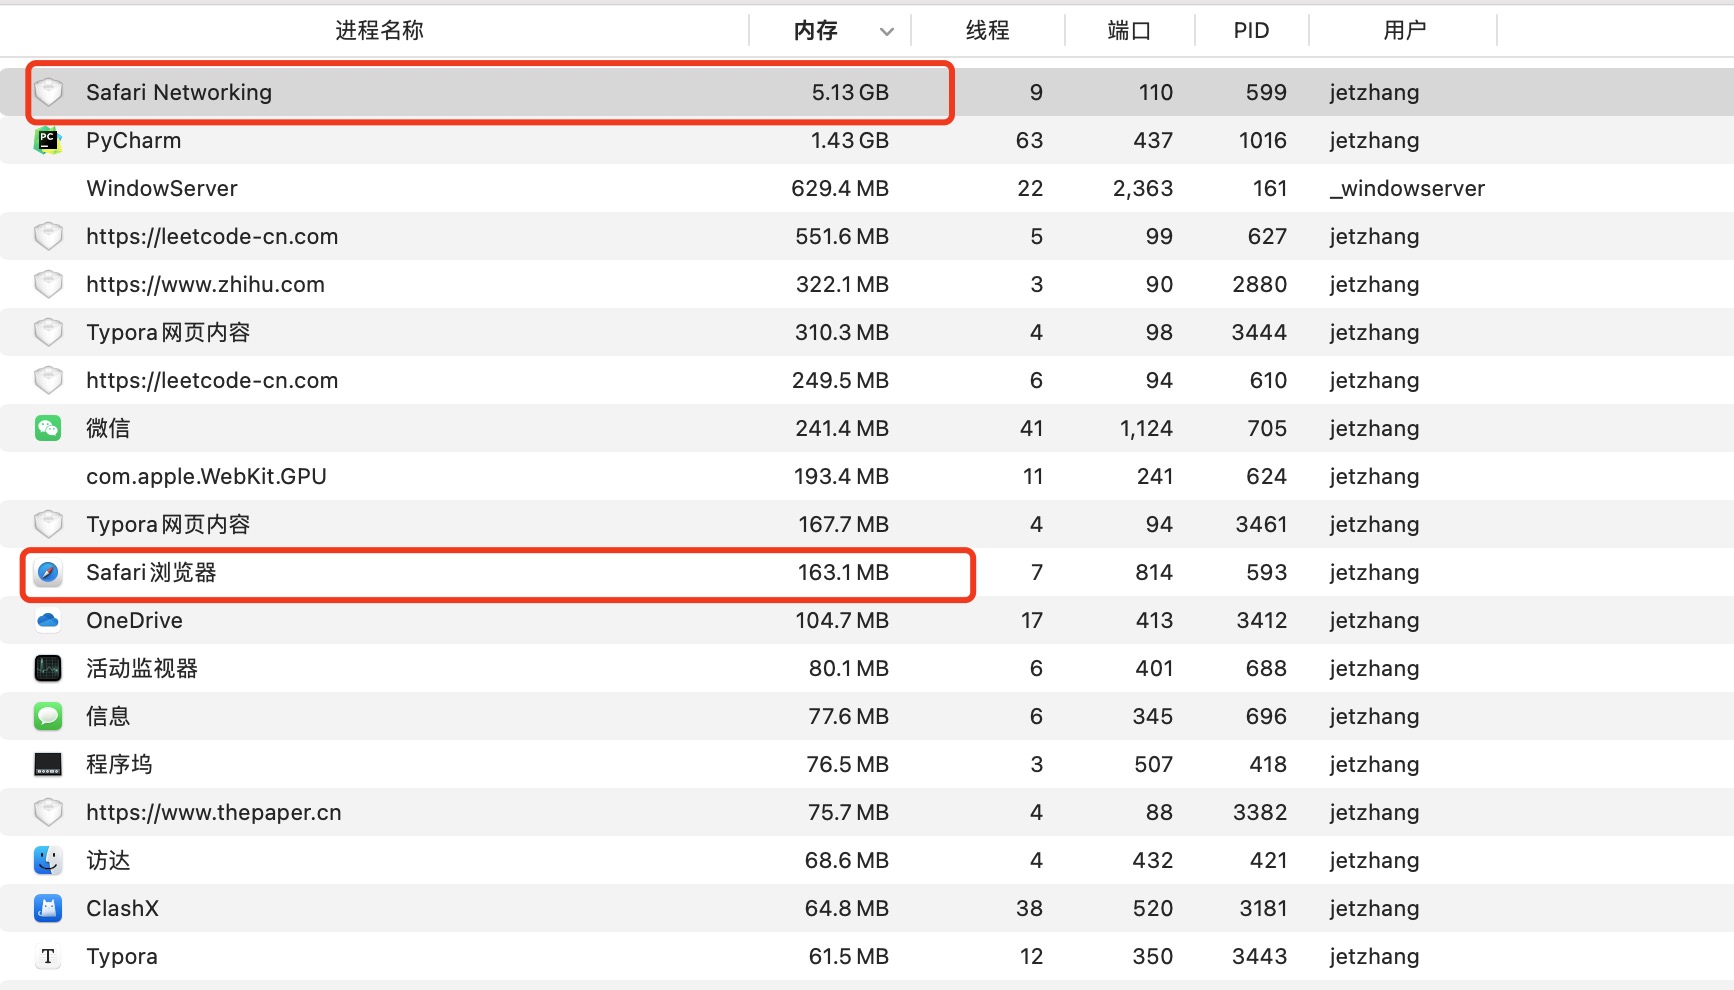Click the thepaper.cn process shield icon
This screenshot has height=990, width=1734.
click(x=48, y=812)
